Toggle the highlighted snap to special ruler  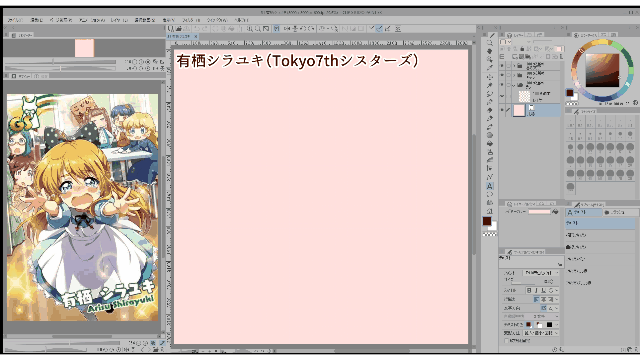pyautogui.click(x=379, y=29)
